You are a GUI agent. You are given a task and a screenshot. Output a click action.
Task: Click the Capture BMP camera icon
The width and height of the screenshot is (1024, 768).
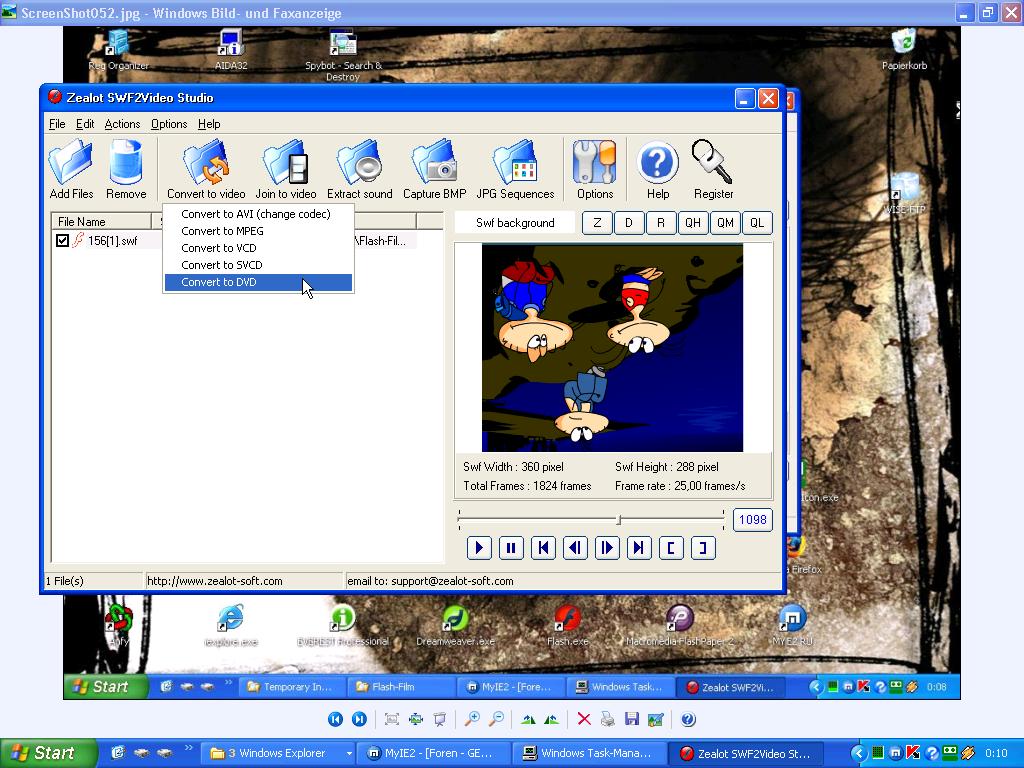point(434,162)
